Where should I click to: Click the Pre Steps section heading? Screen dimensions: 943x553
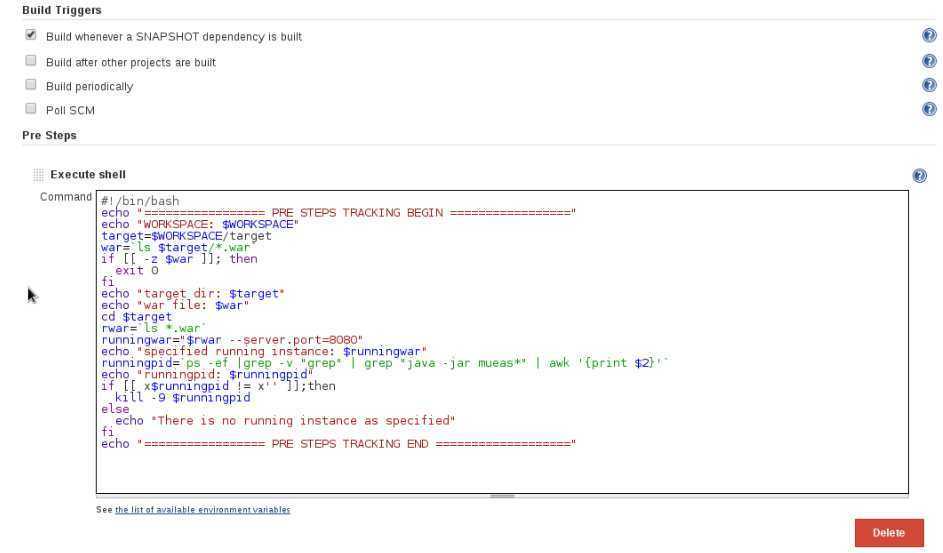pos(49,135)
